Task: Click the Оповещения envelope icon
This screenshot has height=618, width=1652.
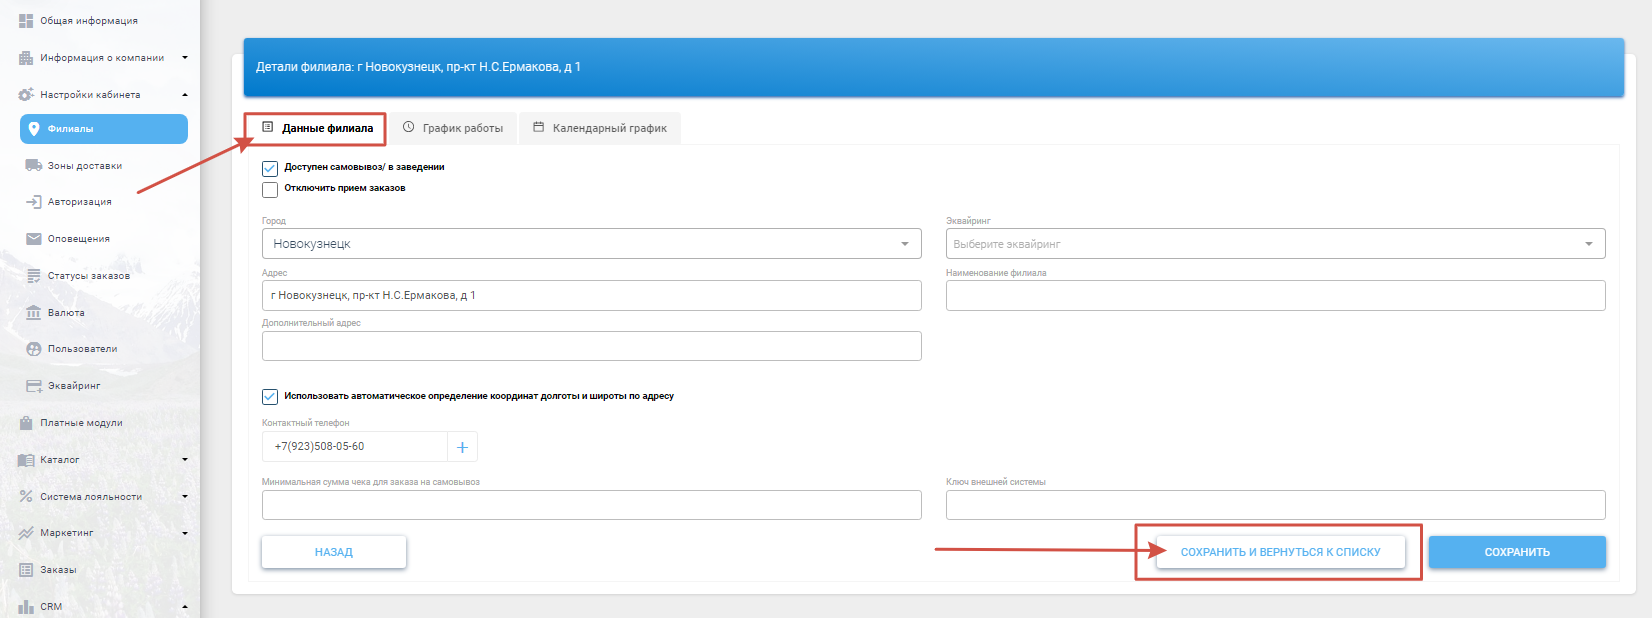Action: pyautogui.click(x=33, y=239)
